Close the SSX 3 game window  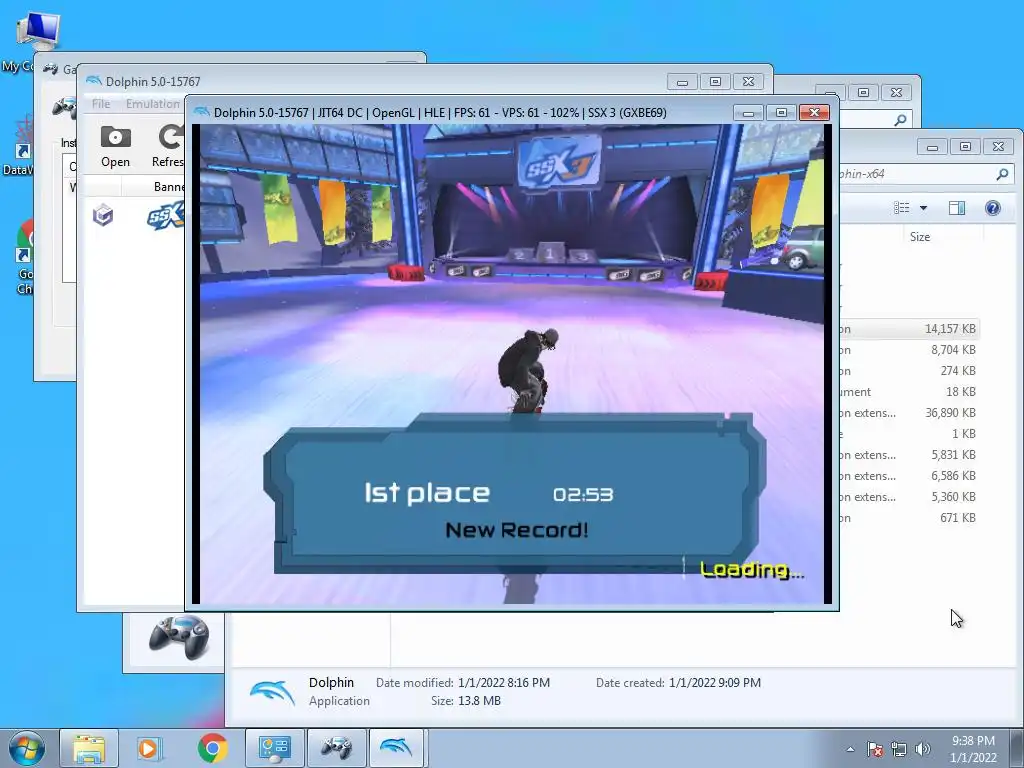814,113
